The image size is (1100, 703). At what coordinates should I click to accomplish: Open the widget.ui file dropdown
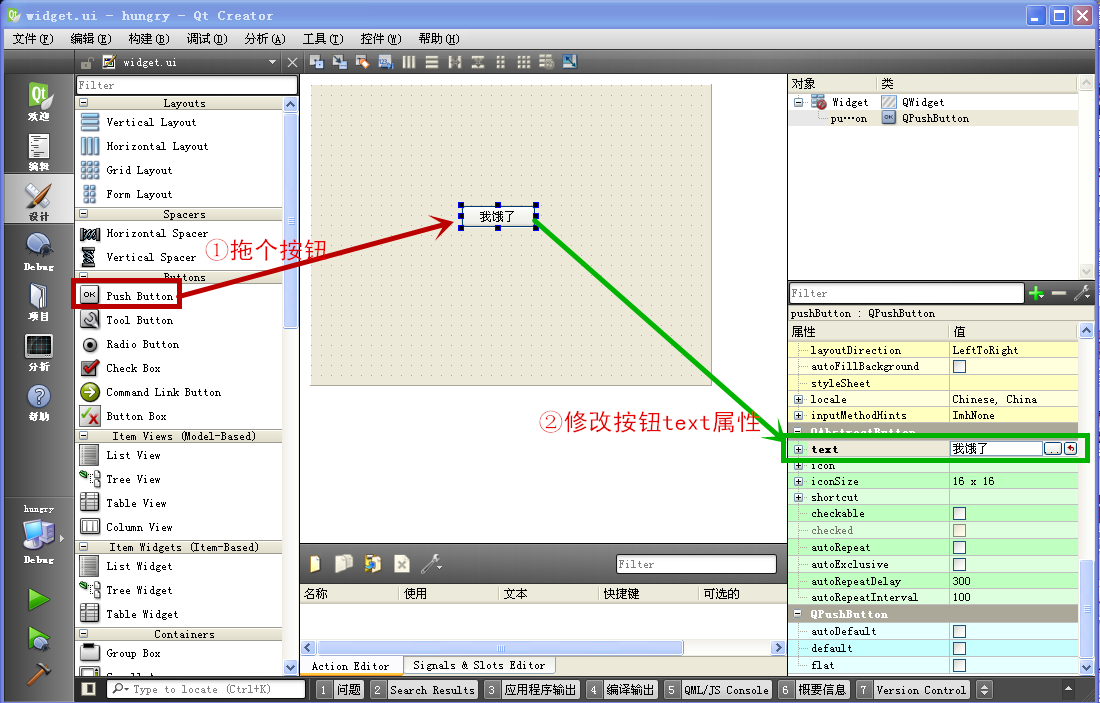[x=272, y=62]
